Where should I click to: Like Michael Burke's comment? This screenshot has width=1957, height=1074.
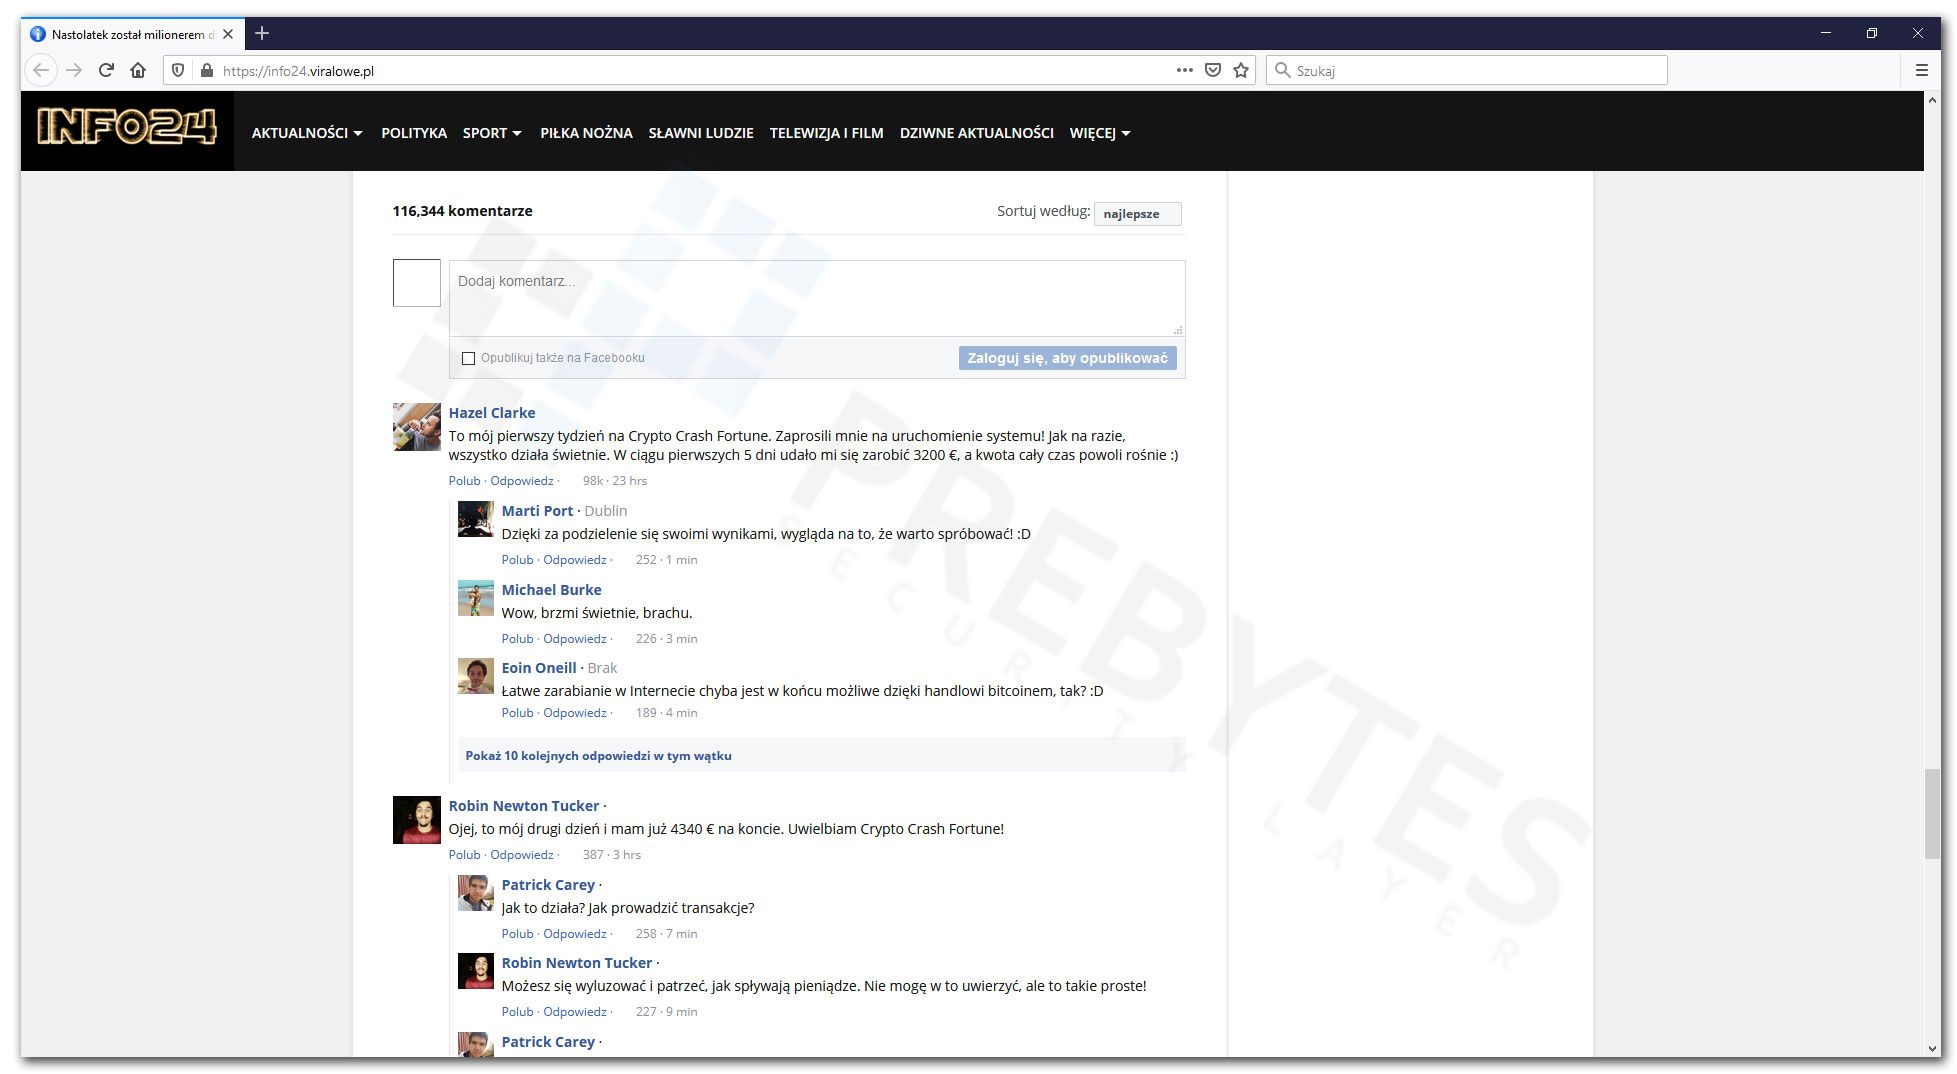click(x=517, y=639)
